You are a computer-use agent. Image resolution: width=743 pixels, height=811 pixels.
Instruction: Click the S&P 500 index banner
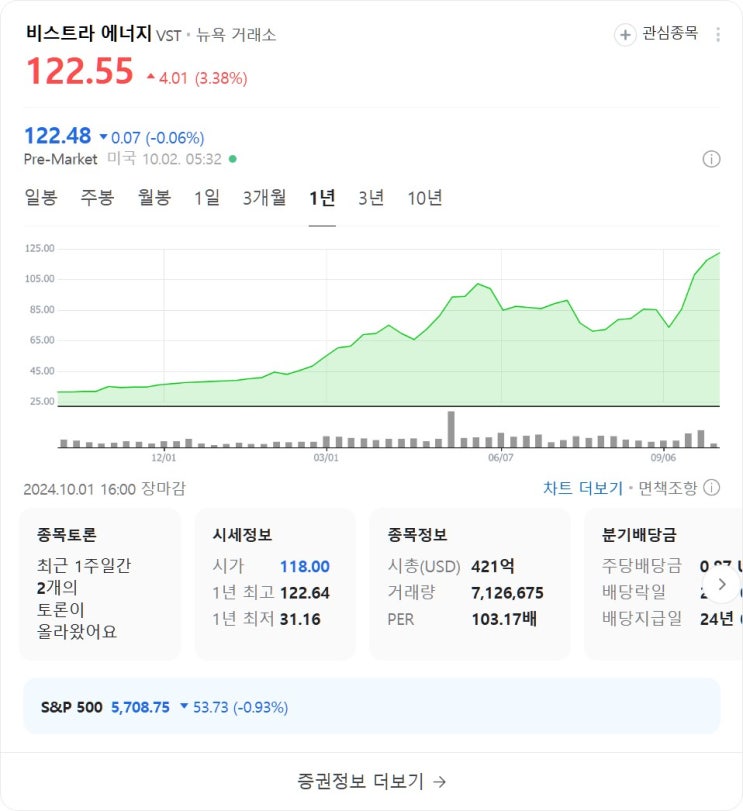(371, 707)
